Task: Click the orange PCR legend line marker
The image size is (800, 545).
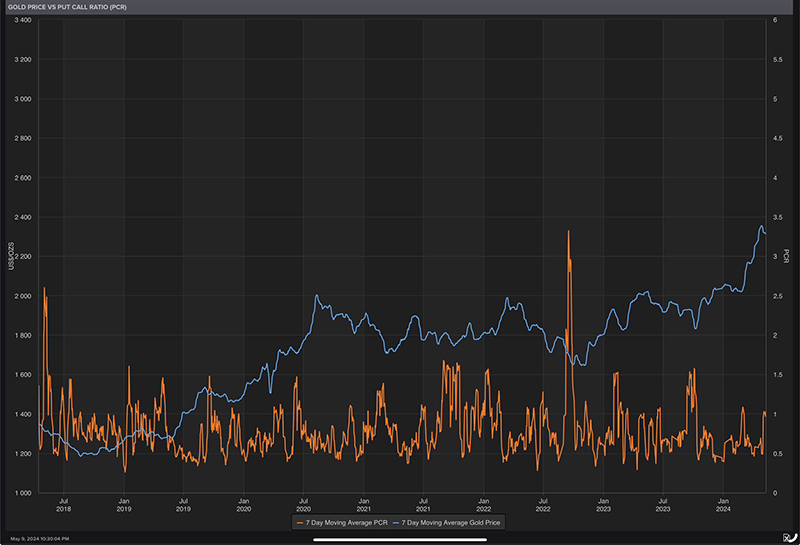Action: coord(299,523)
